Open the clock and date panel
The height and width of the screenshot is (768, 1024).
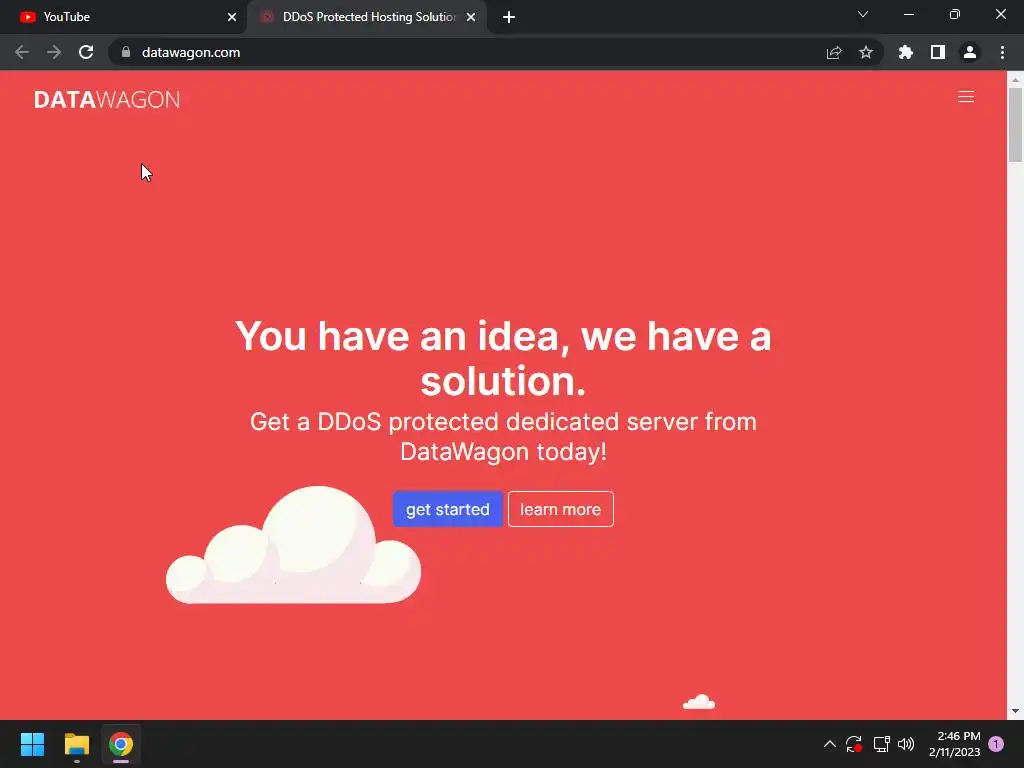[955, 744]
